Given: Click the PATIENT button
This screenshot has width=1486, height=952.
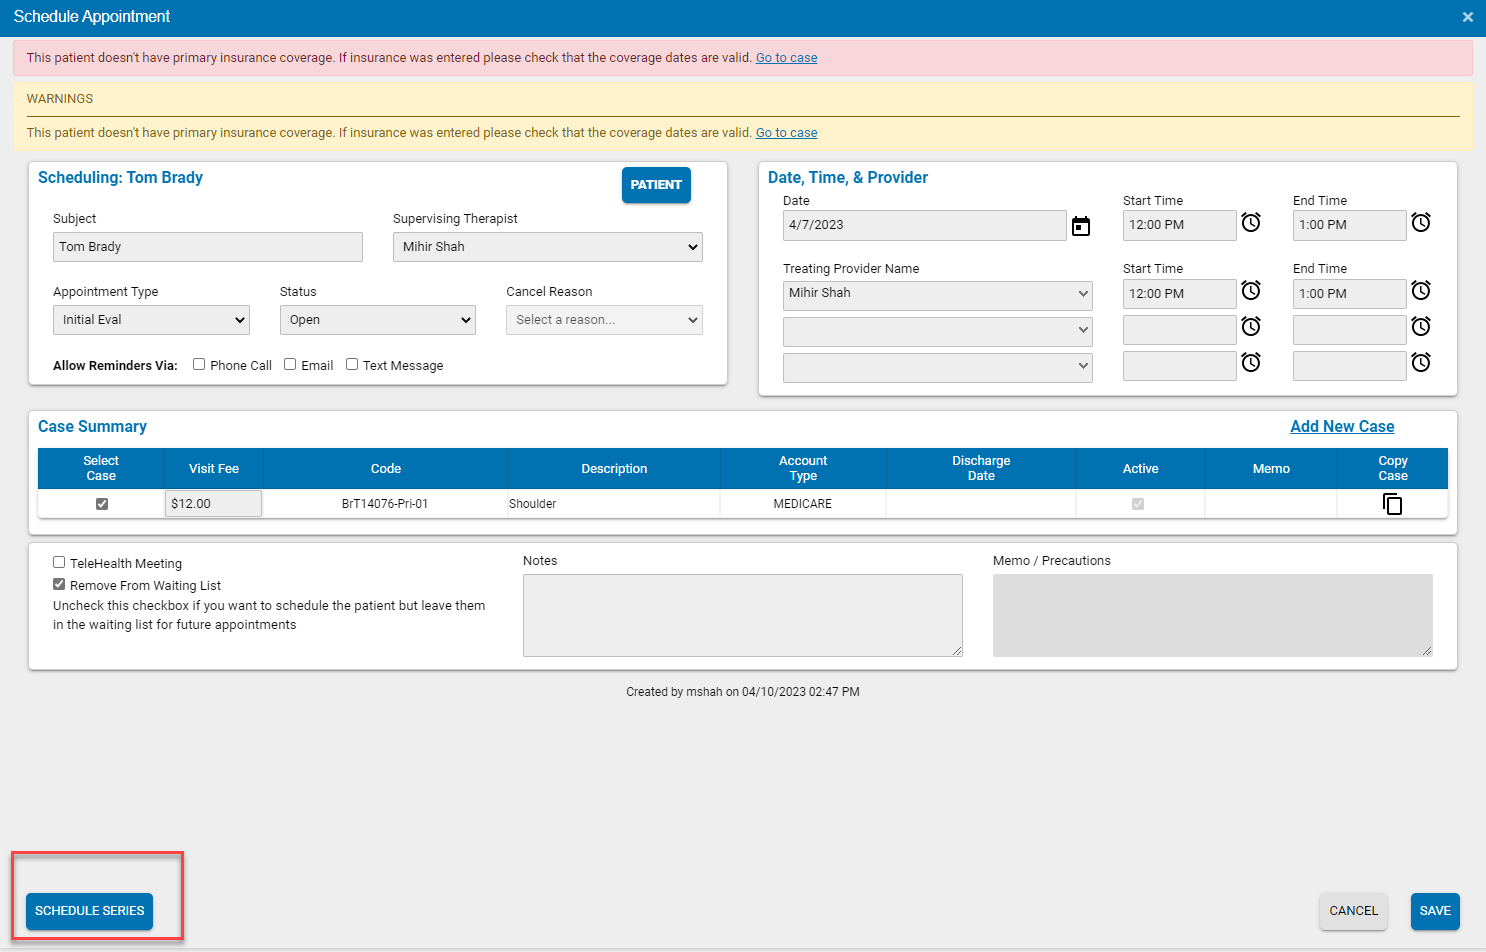Looking at the screenshot, I should click(x=656, y=185).
